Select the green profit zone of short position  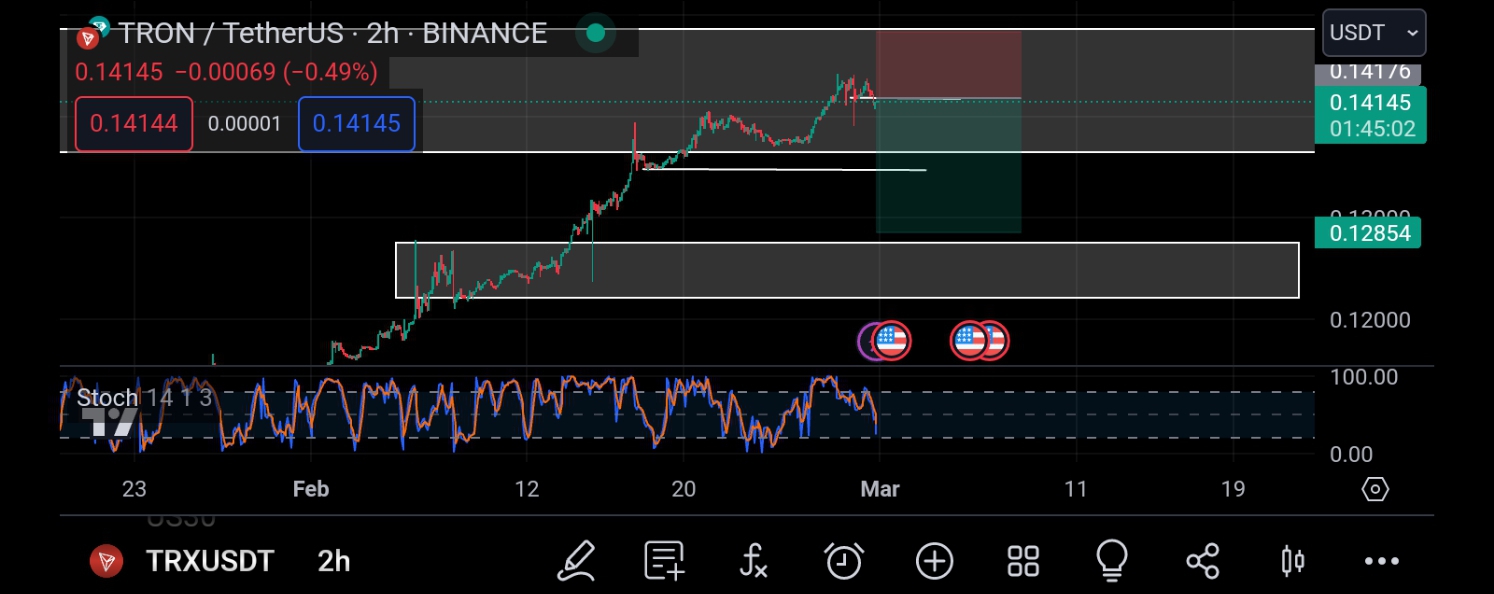click(948, 166)
